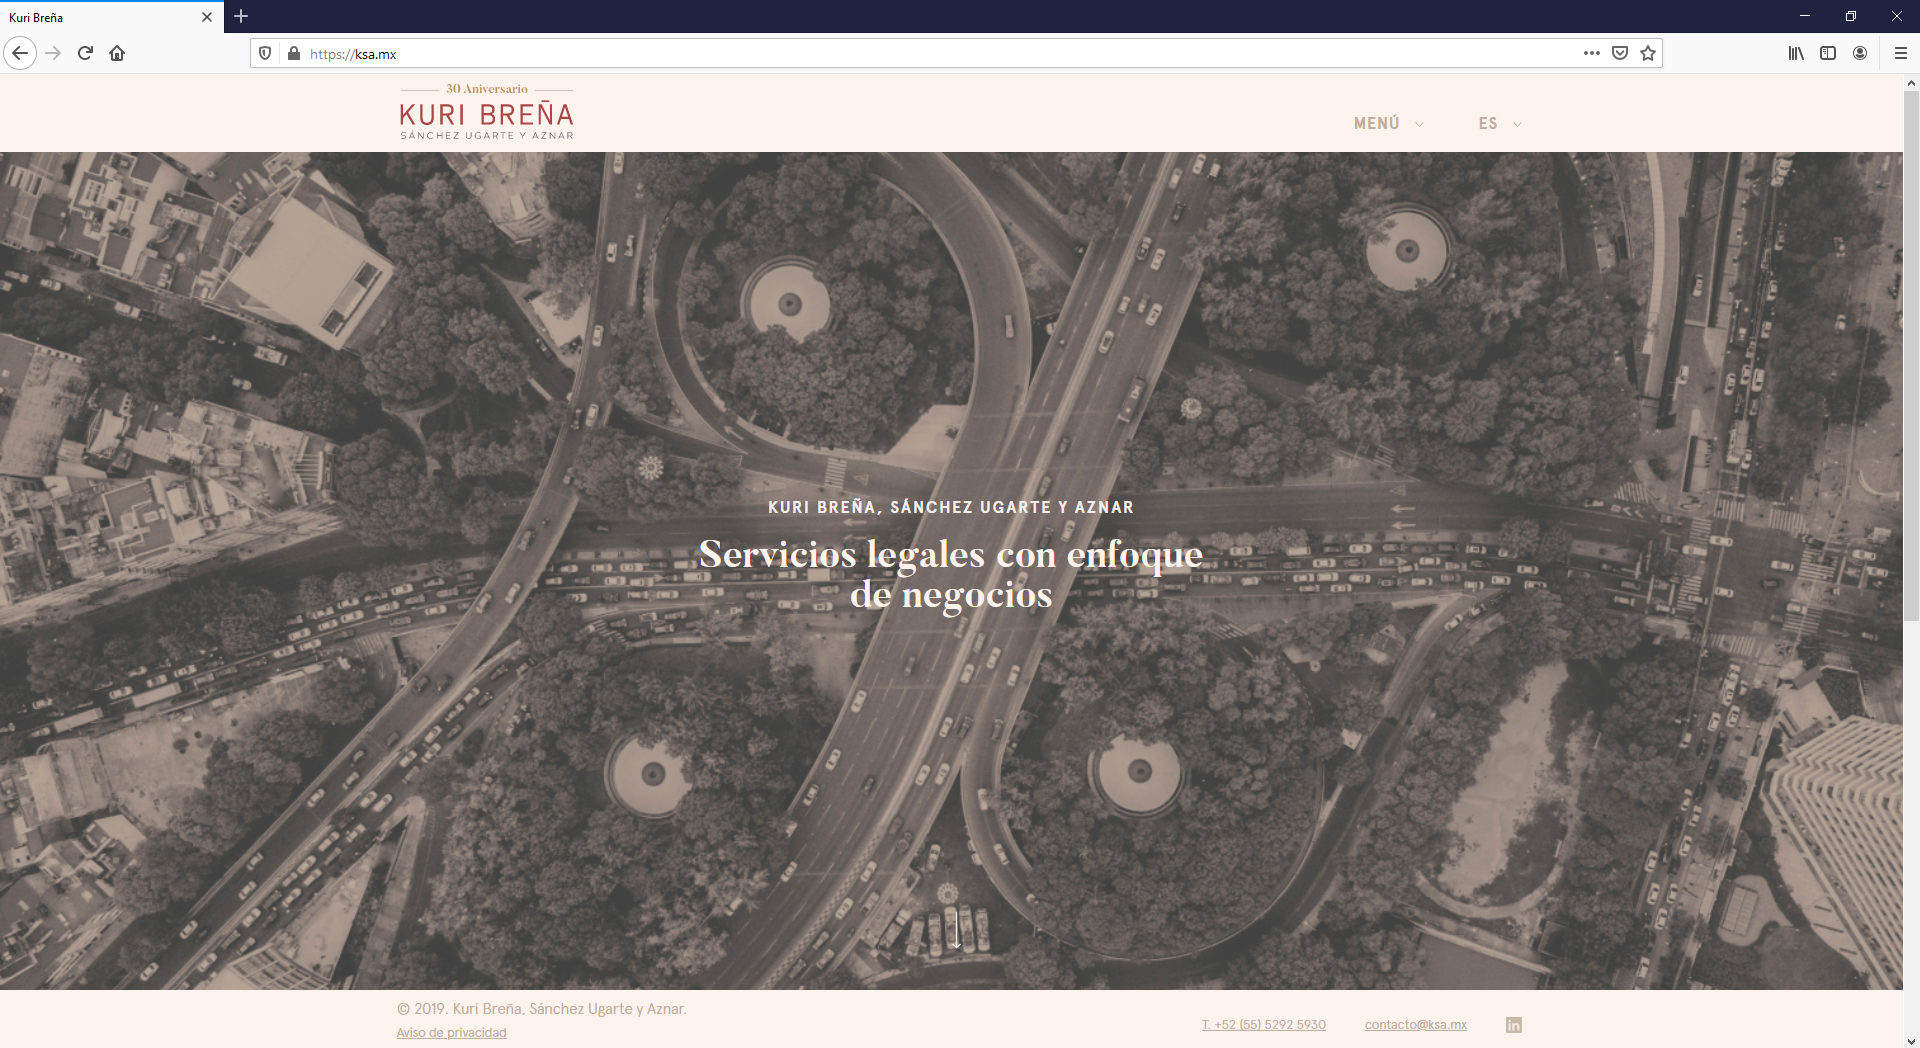Click the browser back arrow button
The width and height of the screenshot is (1920, 1048).
coord(20,54)
